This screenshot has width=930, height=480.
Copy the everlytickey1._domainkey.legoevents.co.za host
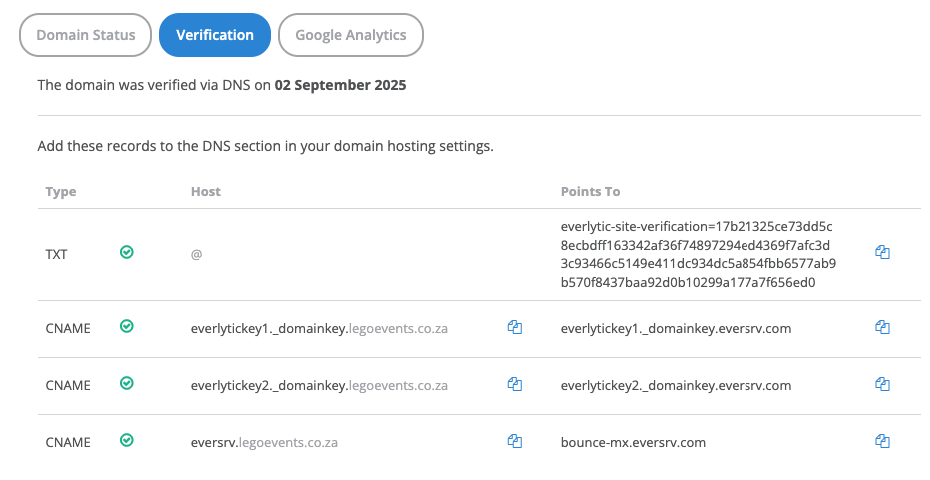coord(515,327)
